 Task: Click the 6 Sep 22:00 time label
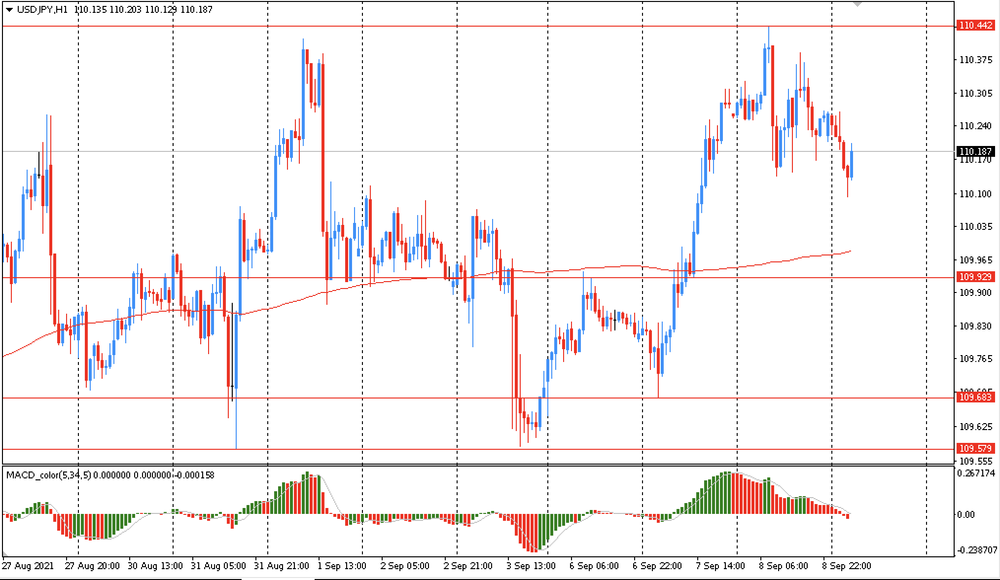pos(658,566)
